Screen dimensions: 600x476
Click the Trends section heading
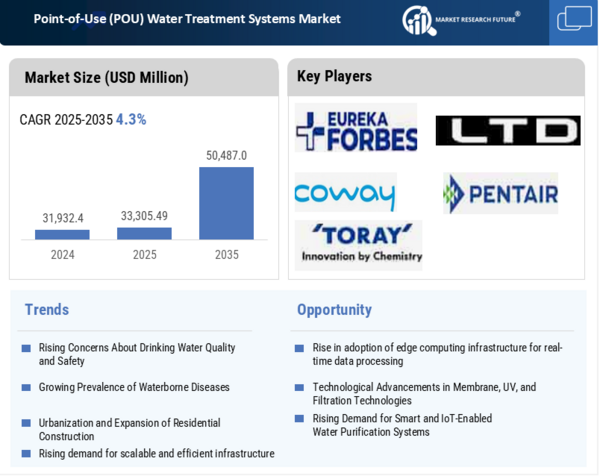point(47,310)
